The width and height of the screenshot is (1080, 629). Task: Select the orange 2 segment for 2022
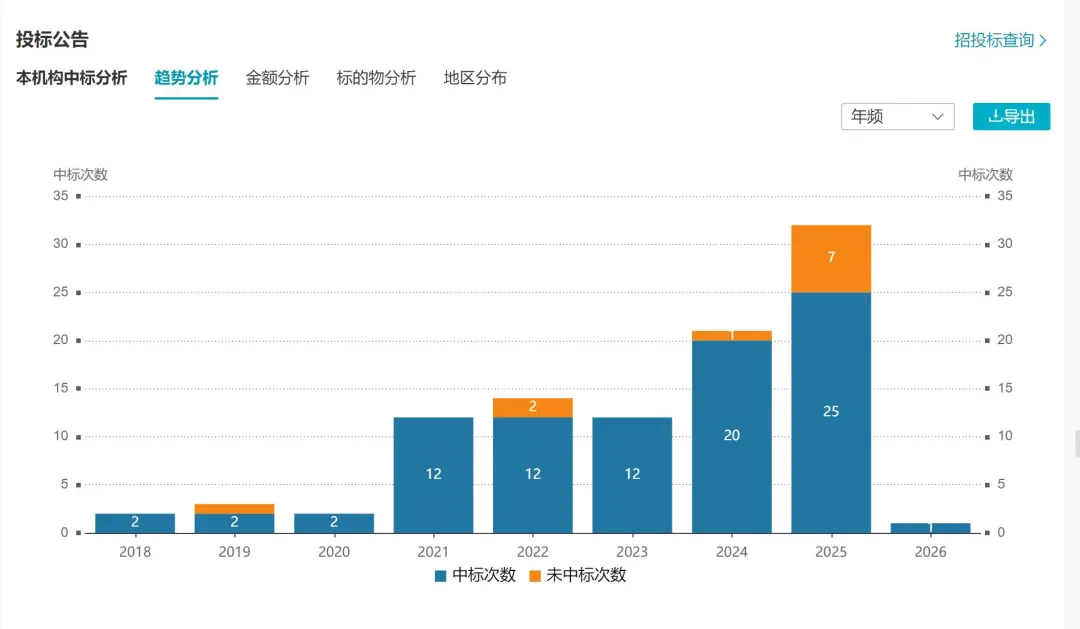(x=532, y=408)
